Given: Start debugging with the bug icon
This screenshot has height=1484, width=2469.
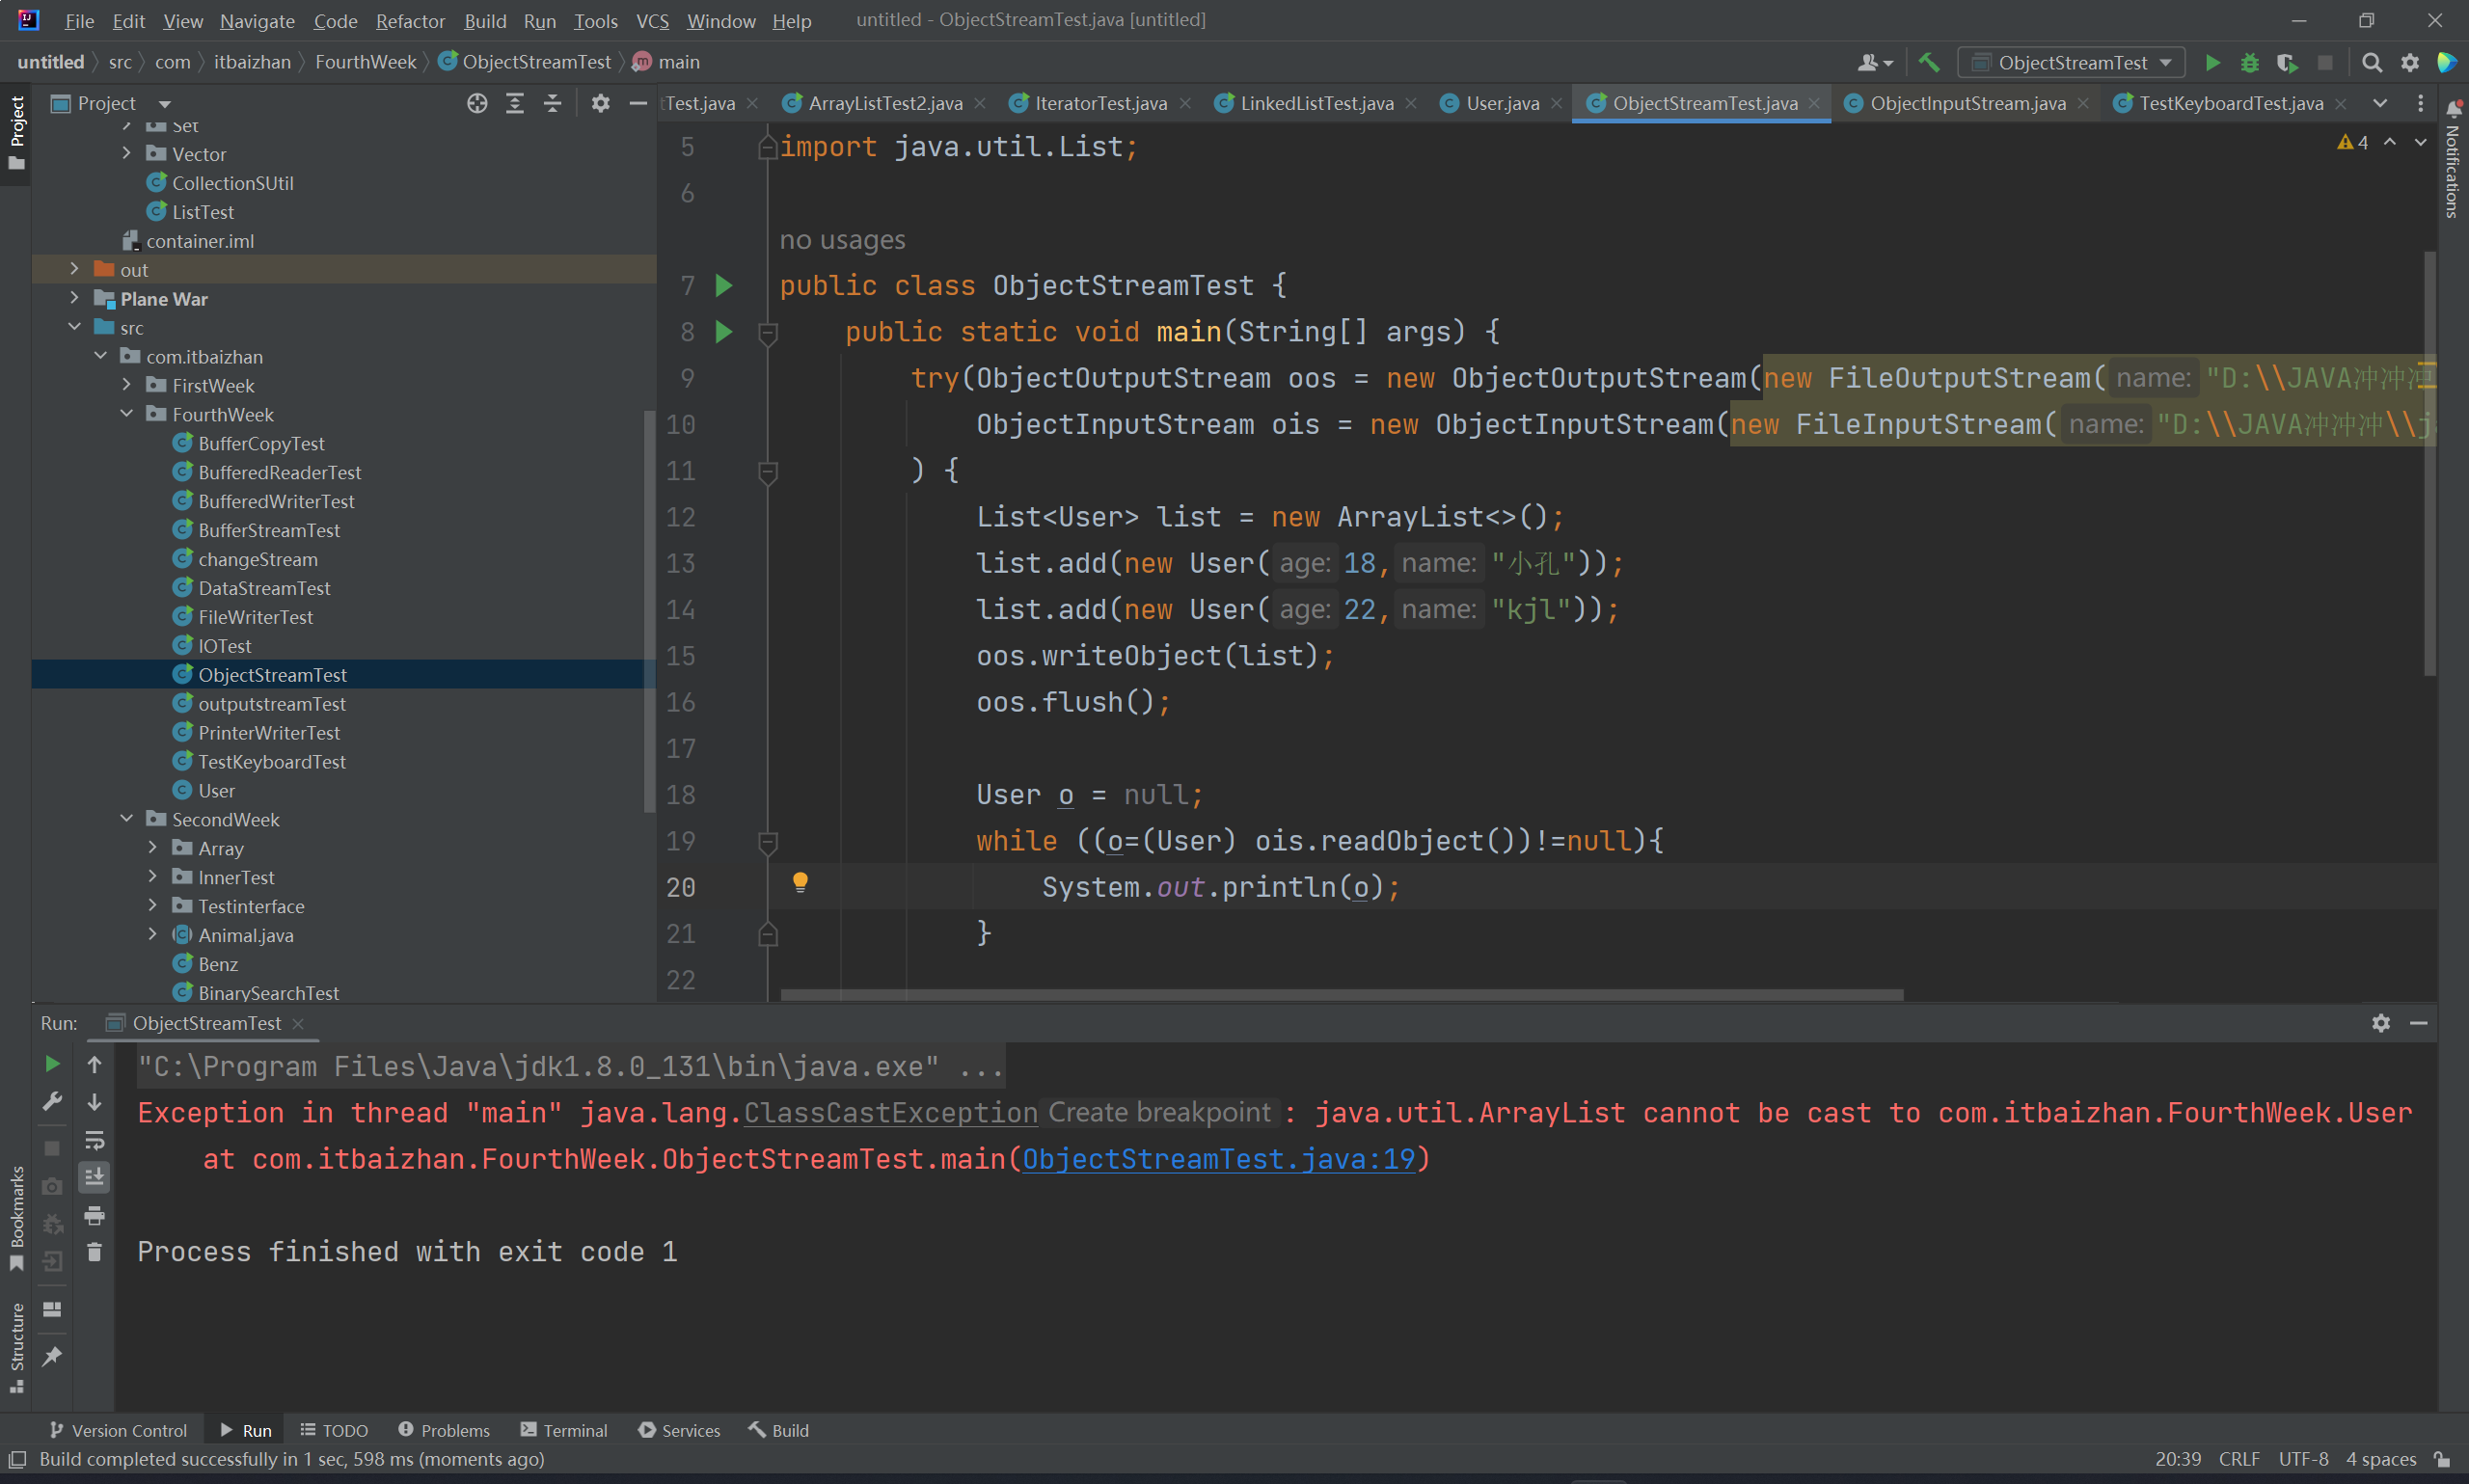Looking at the screenshot, I should point(2249,63).
